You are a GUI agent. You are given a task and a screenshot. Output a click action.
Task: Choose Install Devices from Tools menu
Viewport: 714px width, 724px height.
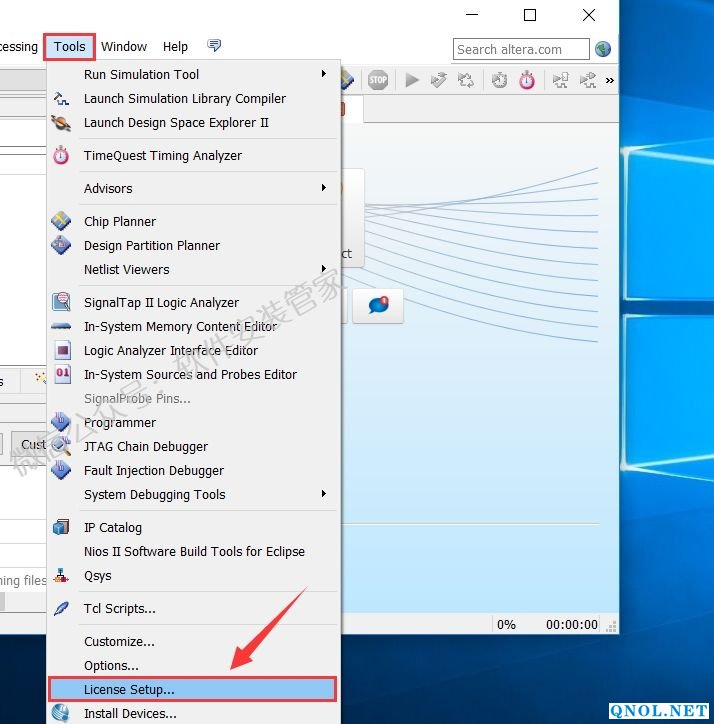click(130, 714)
